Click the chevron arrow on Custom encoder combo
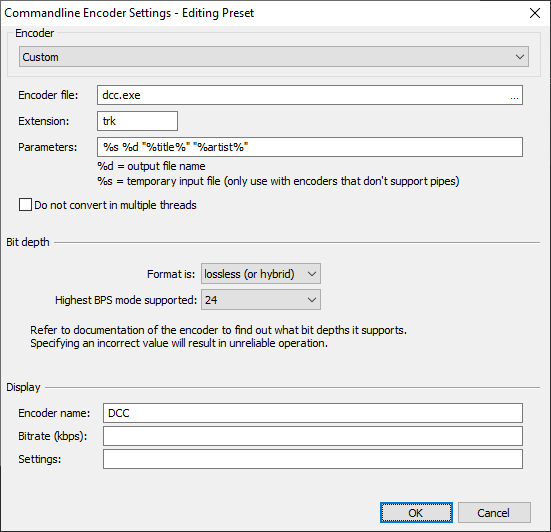Image resolution: width=551 pixels, height=532 pixels. 520,57
